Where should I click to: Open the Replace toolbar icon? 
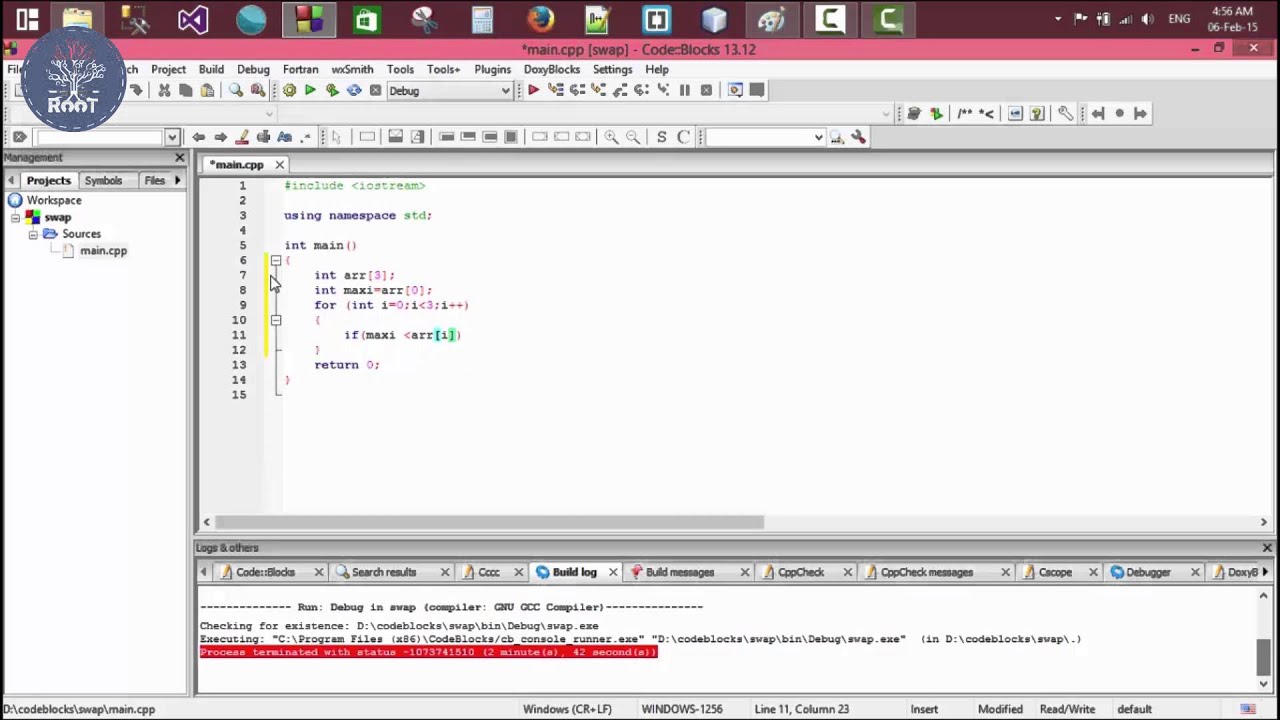258,90
